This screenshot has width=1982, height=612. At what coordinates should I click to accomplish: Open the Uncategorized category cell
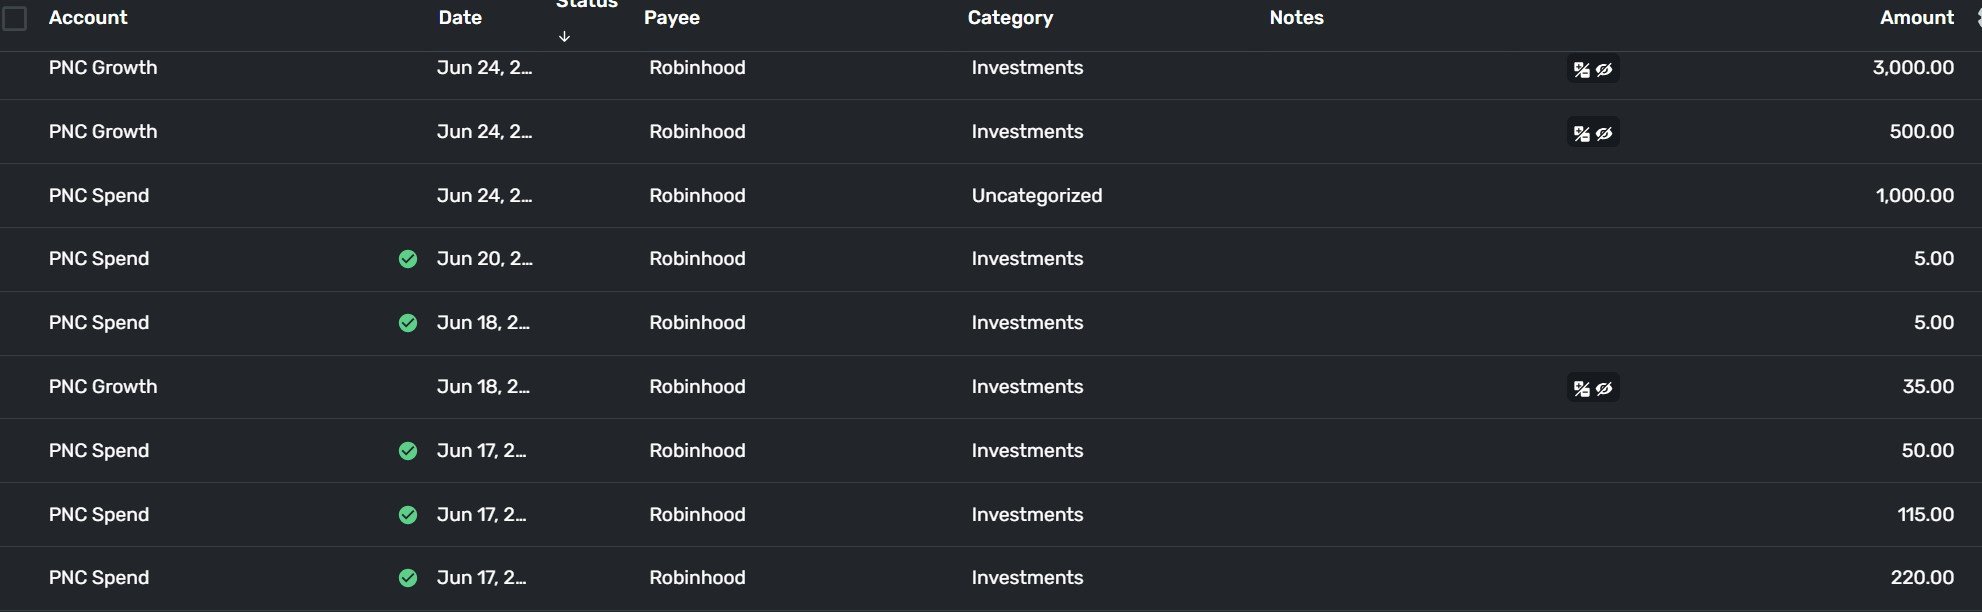click(1036, 196)
